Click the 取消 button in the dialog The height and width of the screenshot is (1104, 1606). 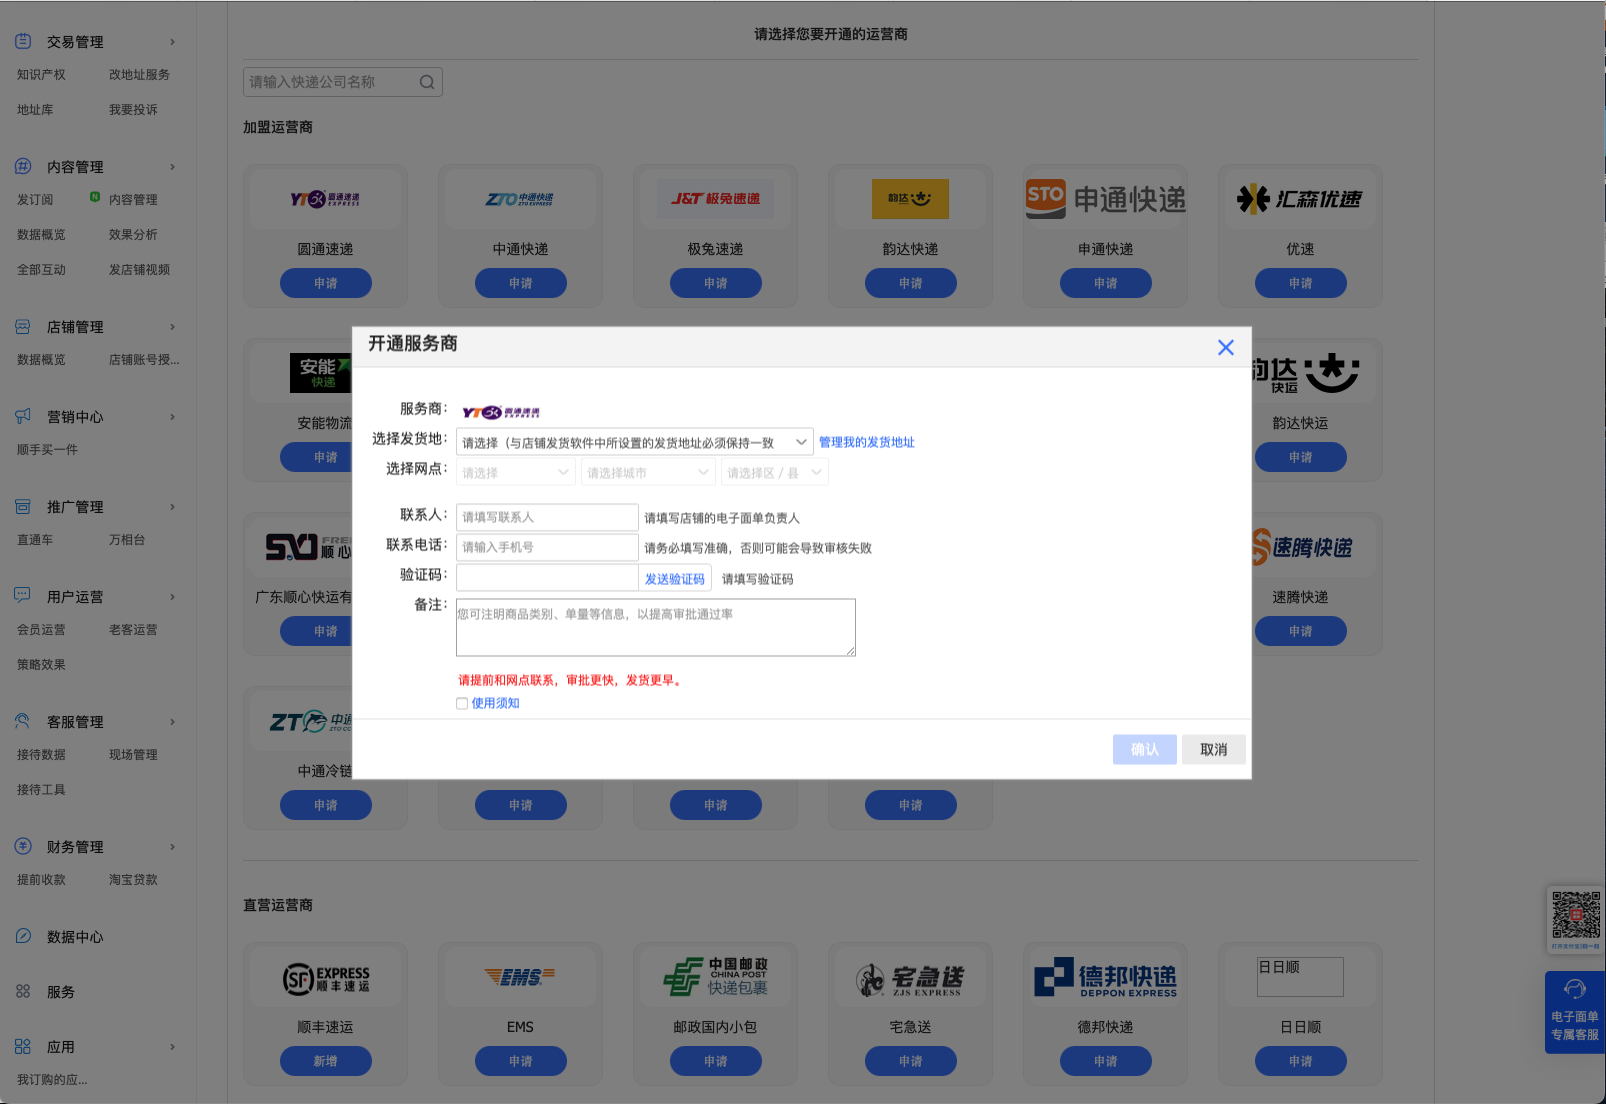coord(1214,750)
